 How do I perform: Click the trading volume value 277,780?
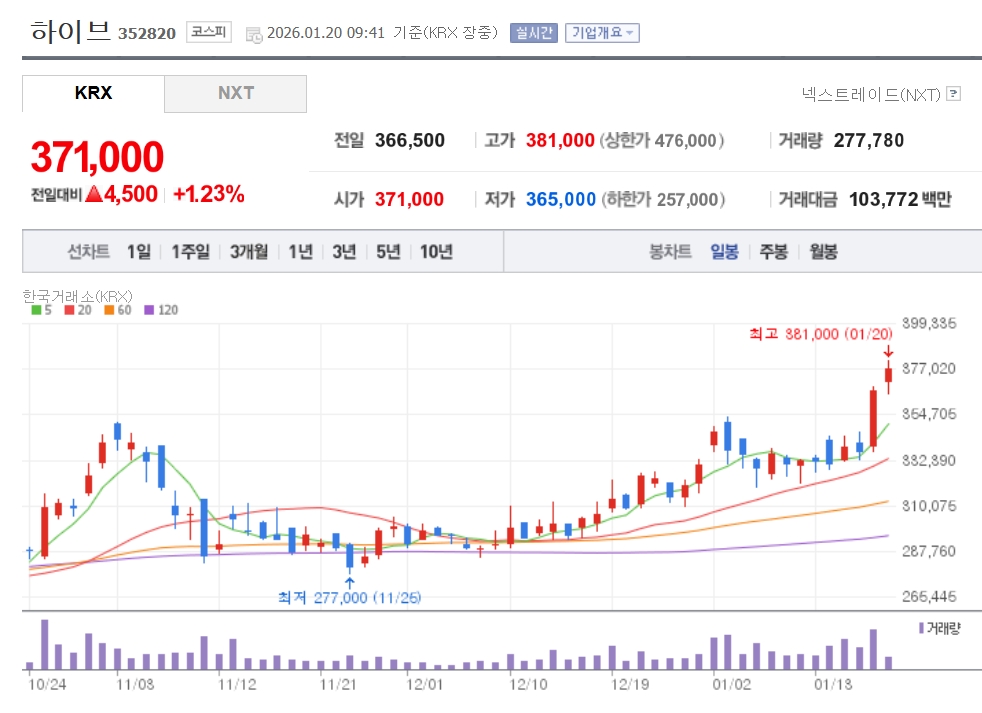[869, 140]
